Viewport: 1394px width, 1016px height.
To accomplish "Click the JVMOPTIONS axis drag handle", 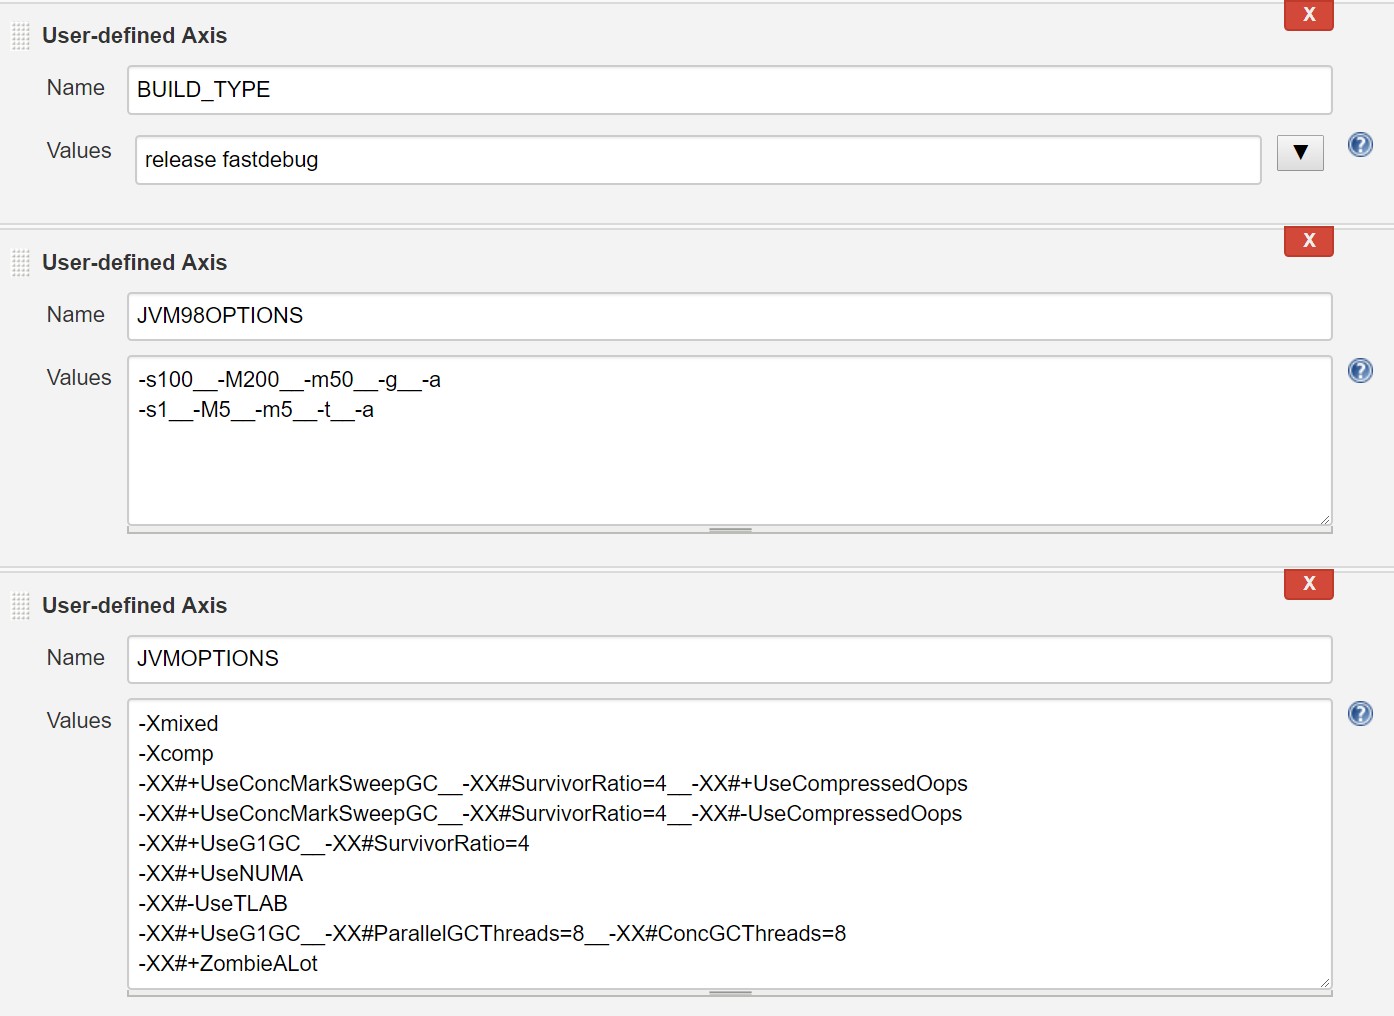I will pyautogui.click(x=21, y=606).
